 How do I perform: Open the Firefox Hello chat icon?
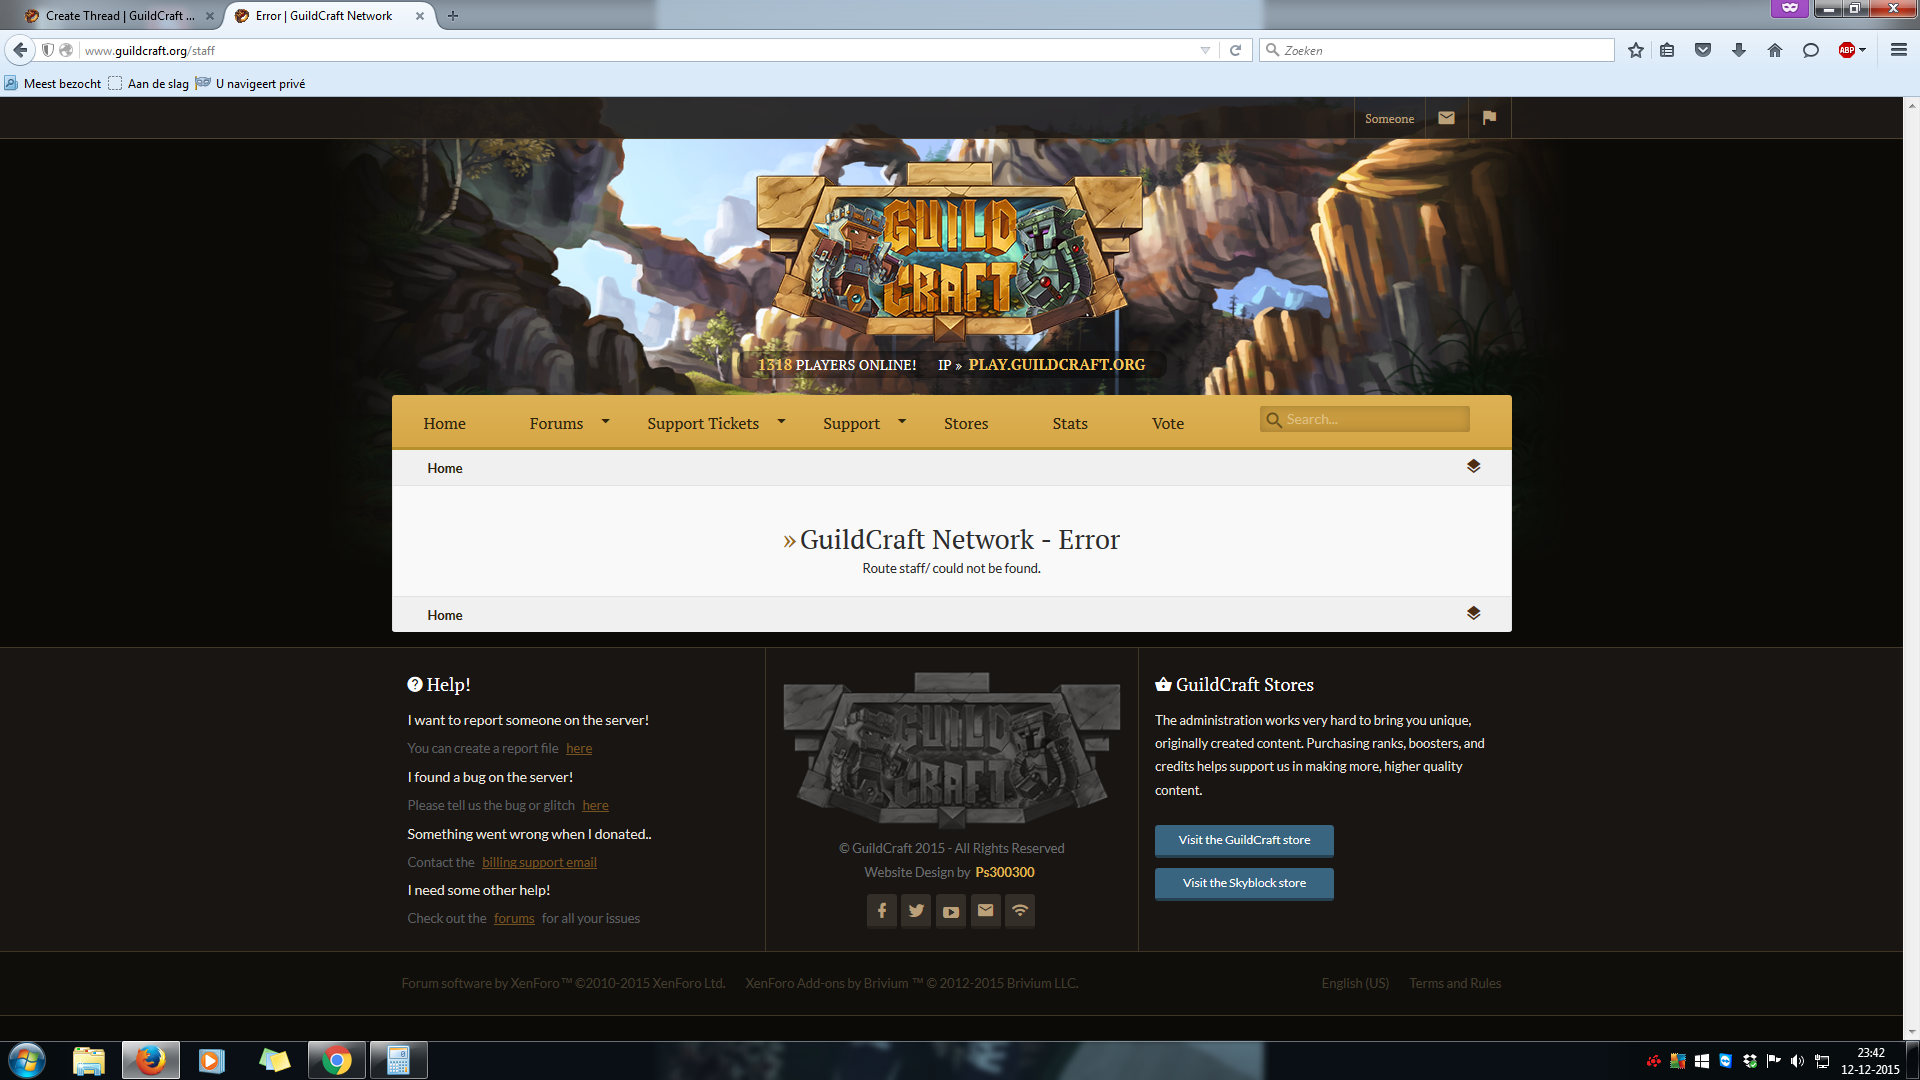(x=1810, y=50)
